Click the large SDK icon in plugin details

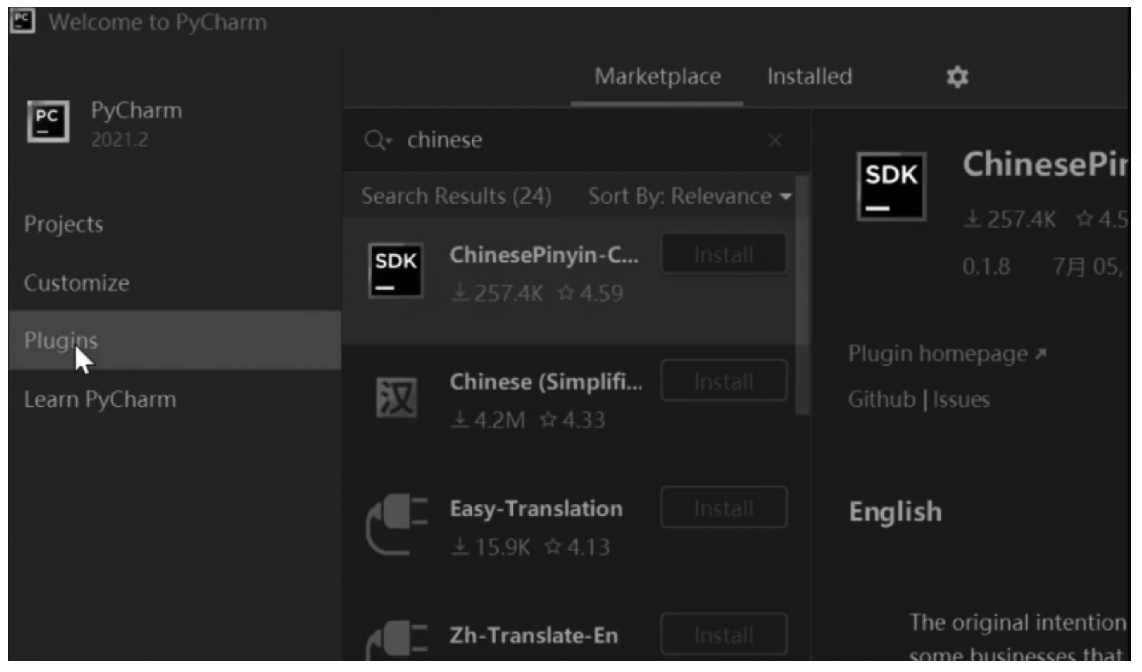pos(891,186)
